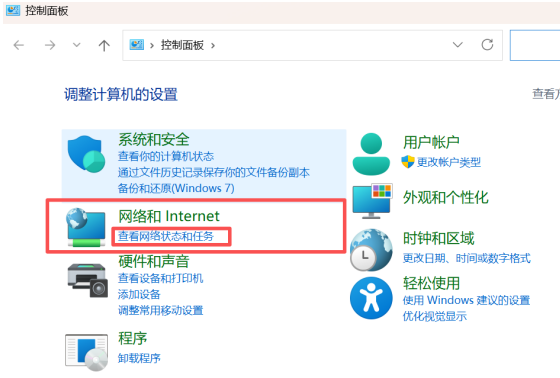Click the 用户帐户 person icon
Screen dimensions: 560x378
tap(371, 154)
